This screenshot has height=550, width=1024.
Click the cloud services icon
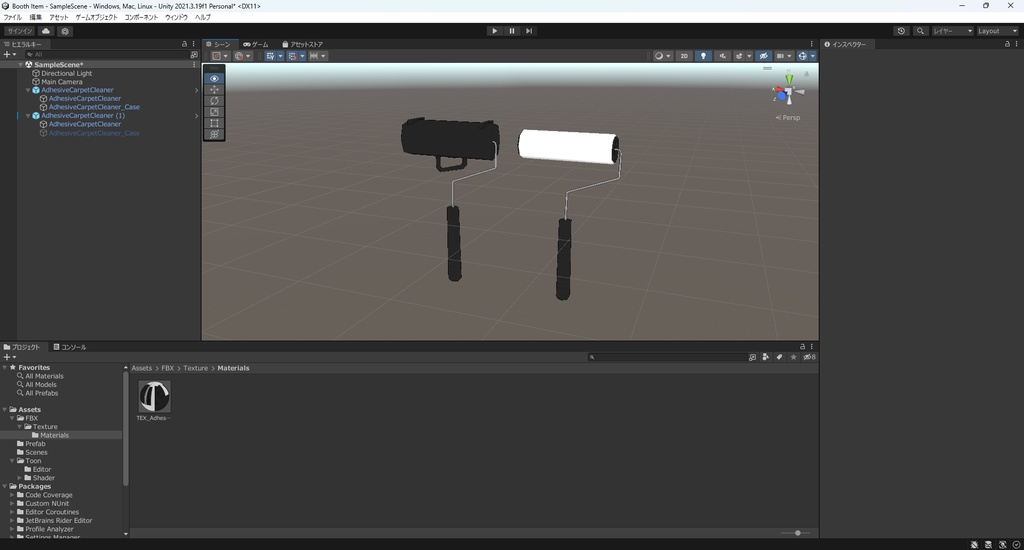[46, 31]
